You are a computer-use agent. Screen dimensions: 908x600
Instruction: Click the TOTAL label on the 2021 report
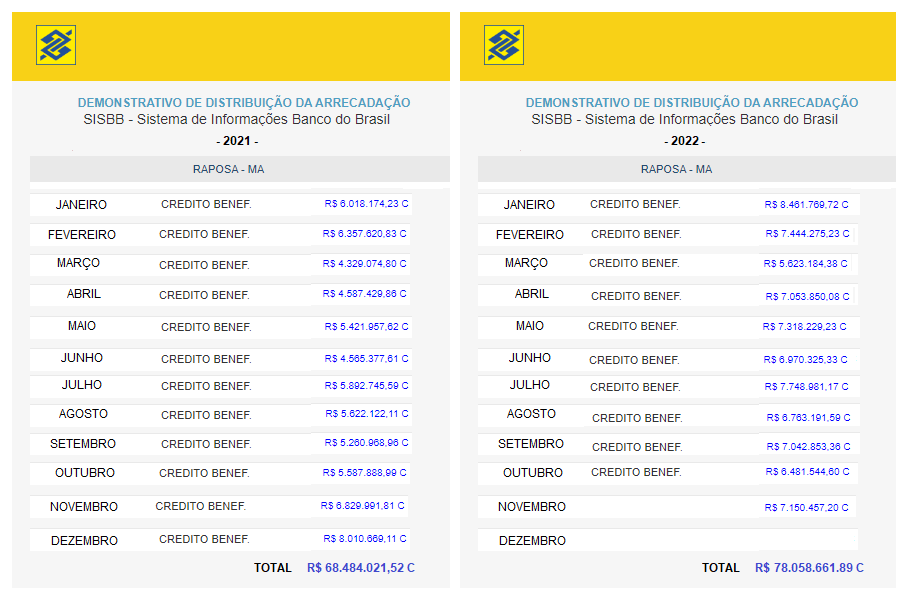point(270,567)
